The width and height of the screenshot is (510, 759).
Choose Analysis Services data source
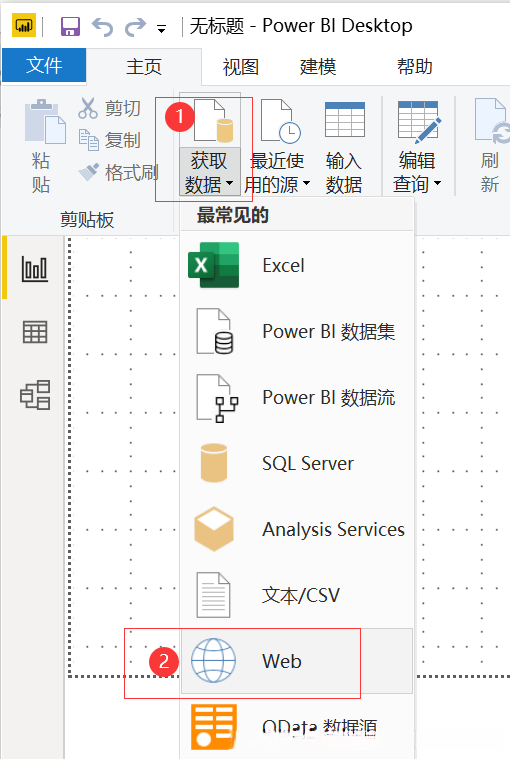(x=297, y=529)
